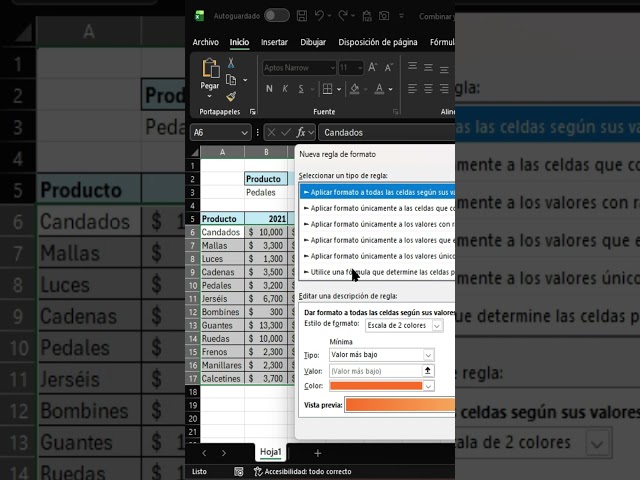This screenshot has width=640, height=480.
Task: Open the orange Color dropdown for Mínima
Action: coord(382,386)
